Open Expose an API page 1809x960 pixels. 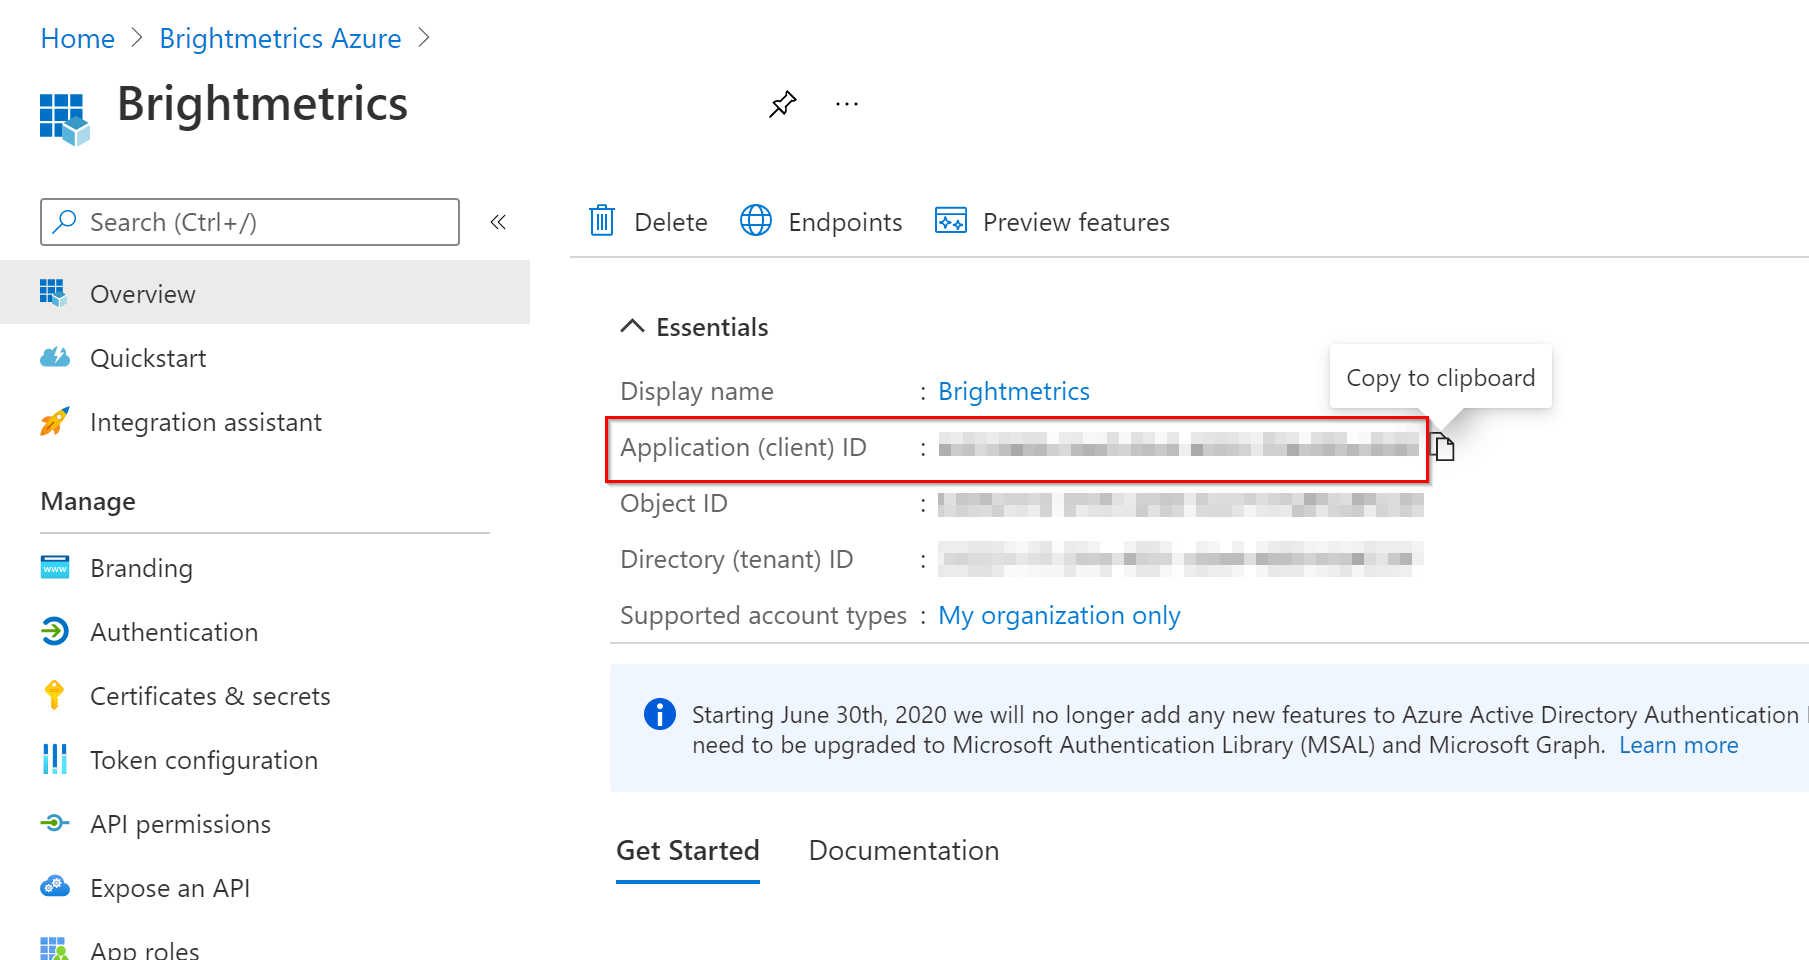coord(170,888)
